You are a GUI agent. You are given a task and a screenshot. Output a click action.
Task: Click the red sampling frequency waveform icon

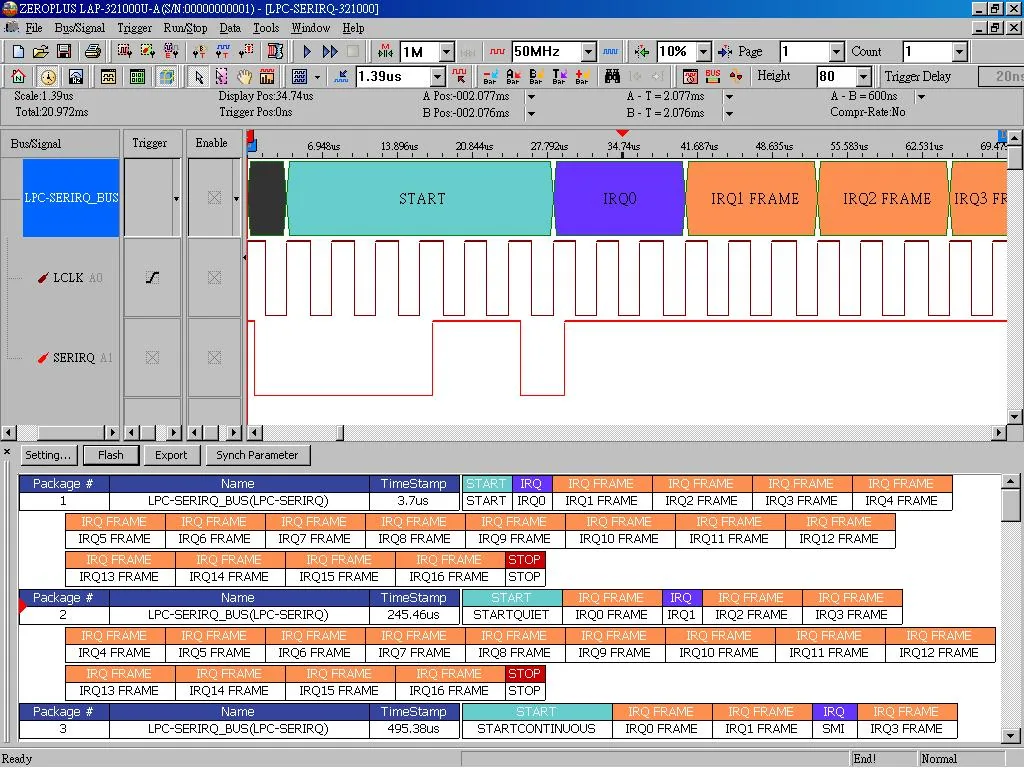click(x=498, y=52)
